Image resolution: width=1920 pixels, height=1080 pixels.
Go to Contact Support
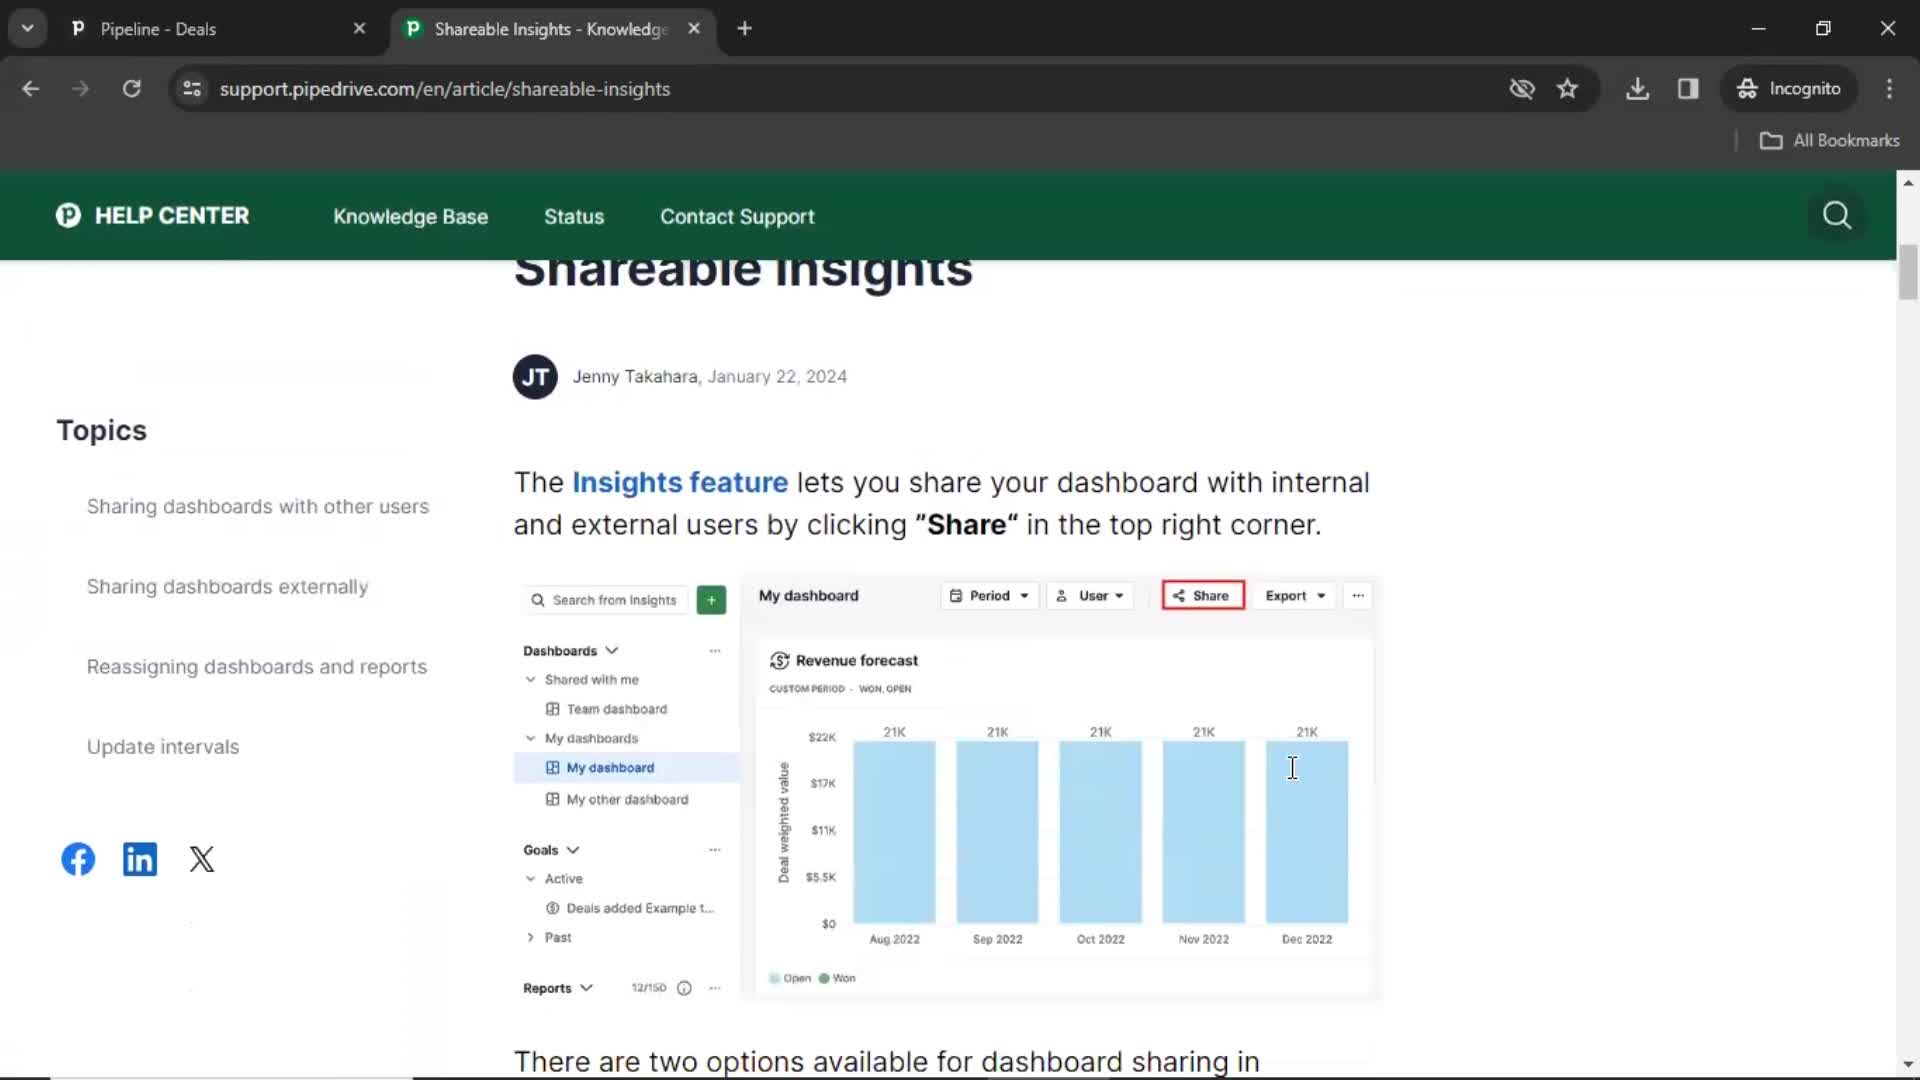737,216
